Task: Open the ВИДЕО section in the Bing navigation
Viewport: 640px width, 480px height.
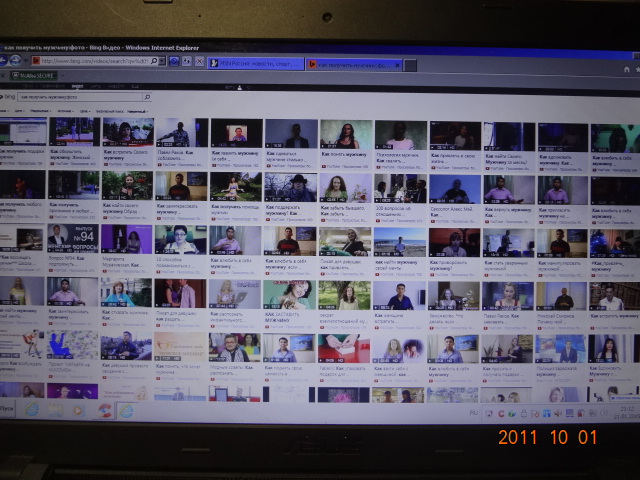Action: (77, 86)
